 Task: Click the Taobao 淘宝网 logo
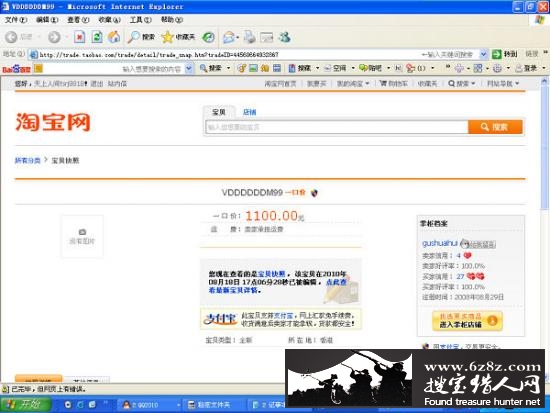pos(53,122)
